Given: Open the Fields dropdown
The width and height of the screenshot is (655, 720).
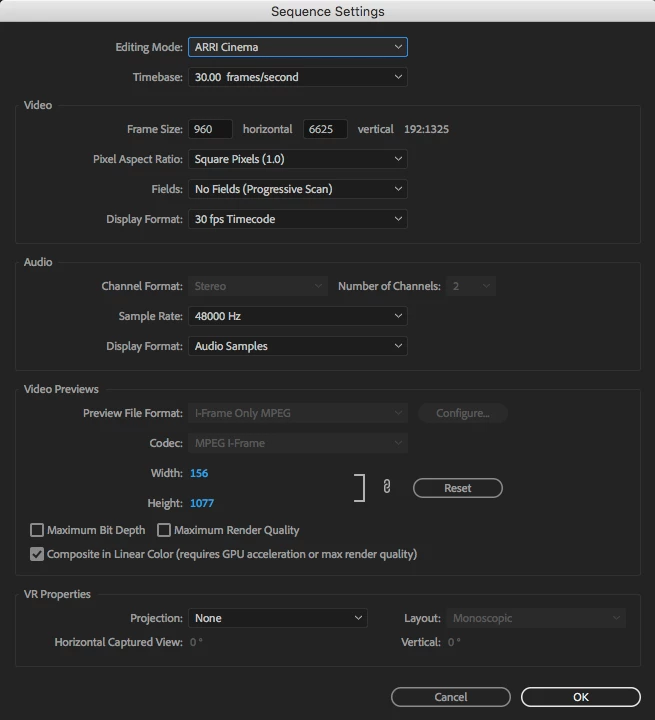Looking at the screenshot, I should click(x=298, y=189).
